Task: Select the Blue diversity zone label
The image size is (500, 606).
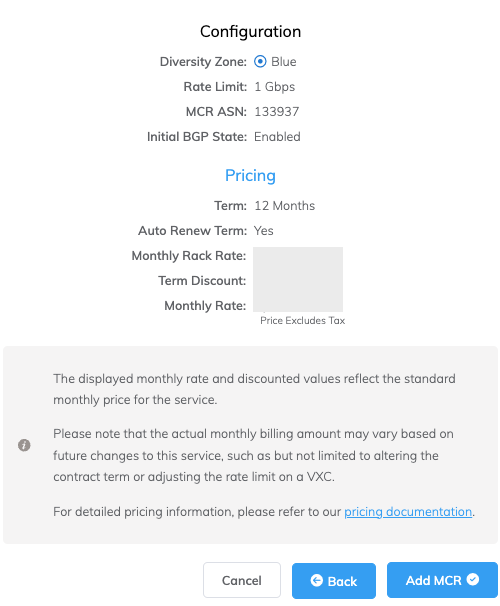Action: 284,62
